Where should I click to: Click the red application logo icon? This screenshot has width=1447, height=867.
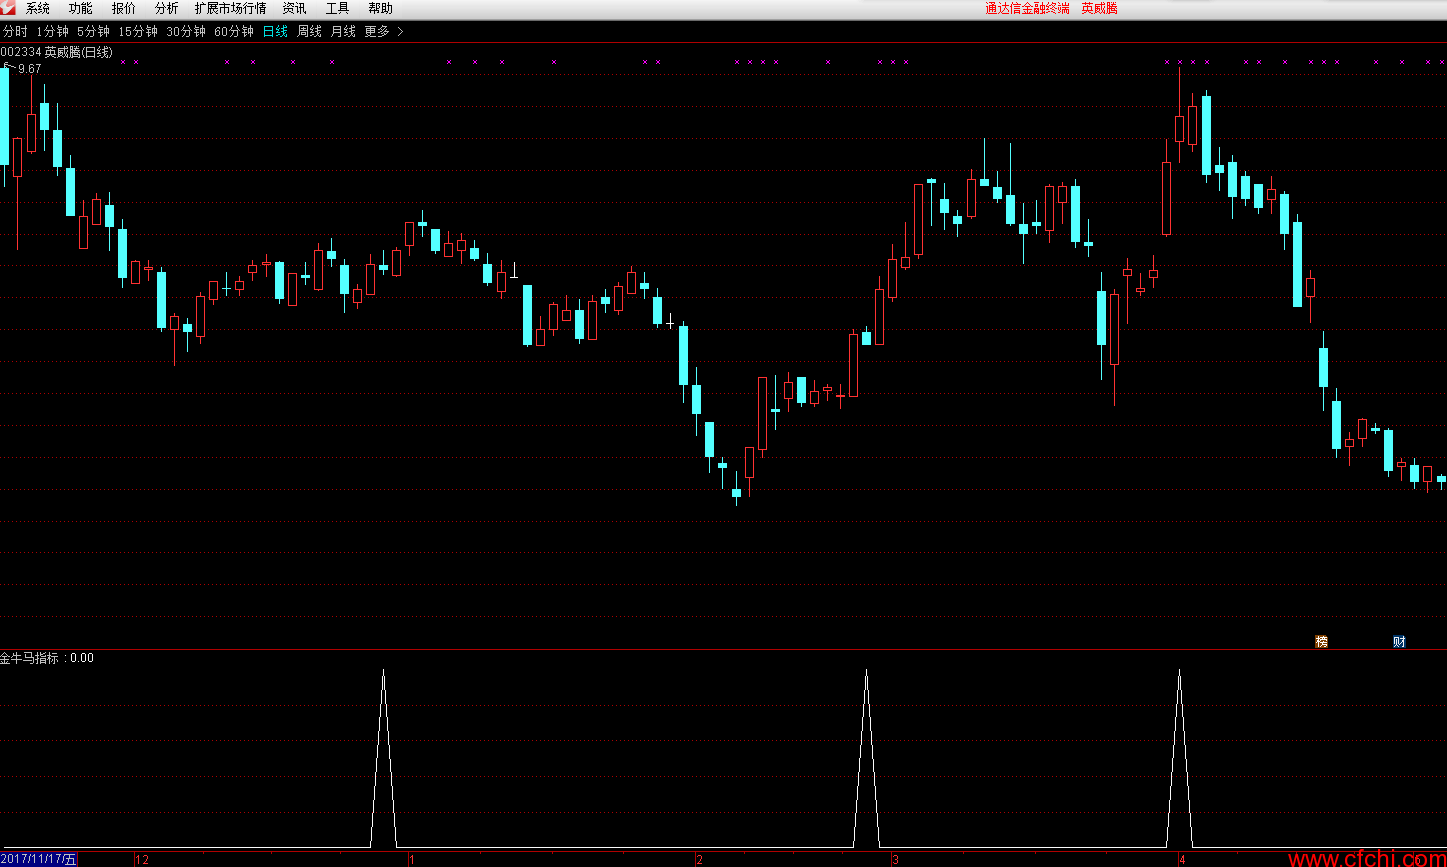9,8
